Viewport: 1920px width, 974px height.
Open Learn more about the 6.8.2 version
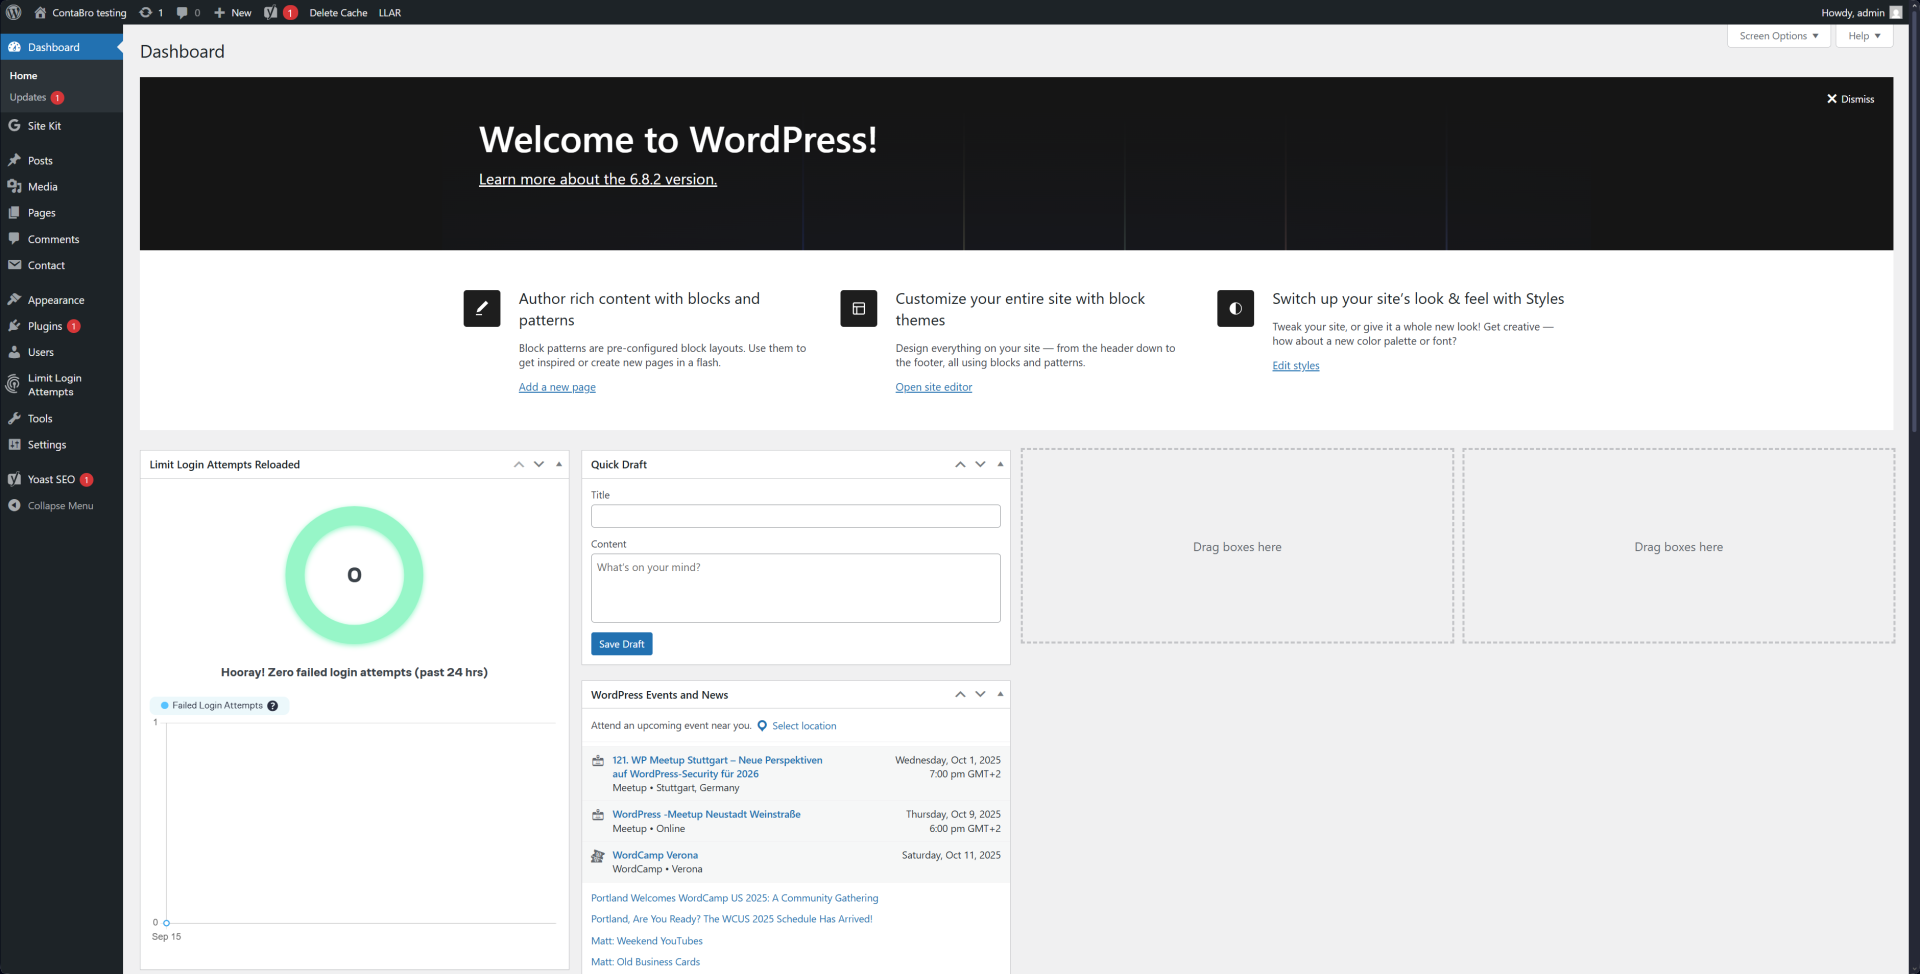598,180
